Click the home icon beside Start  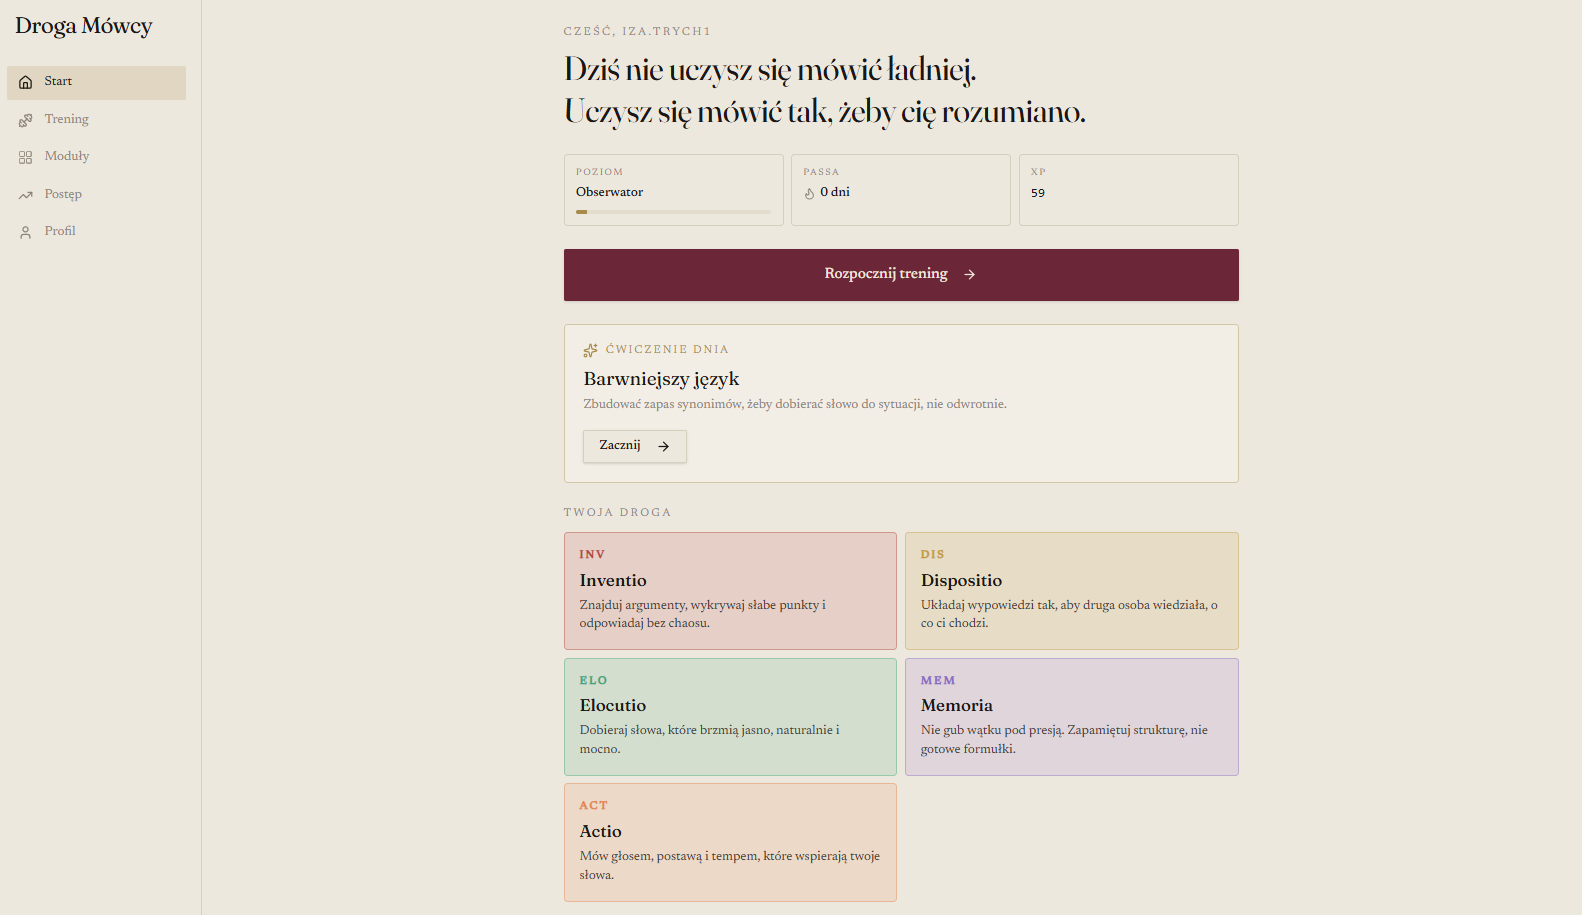[26, 82]
